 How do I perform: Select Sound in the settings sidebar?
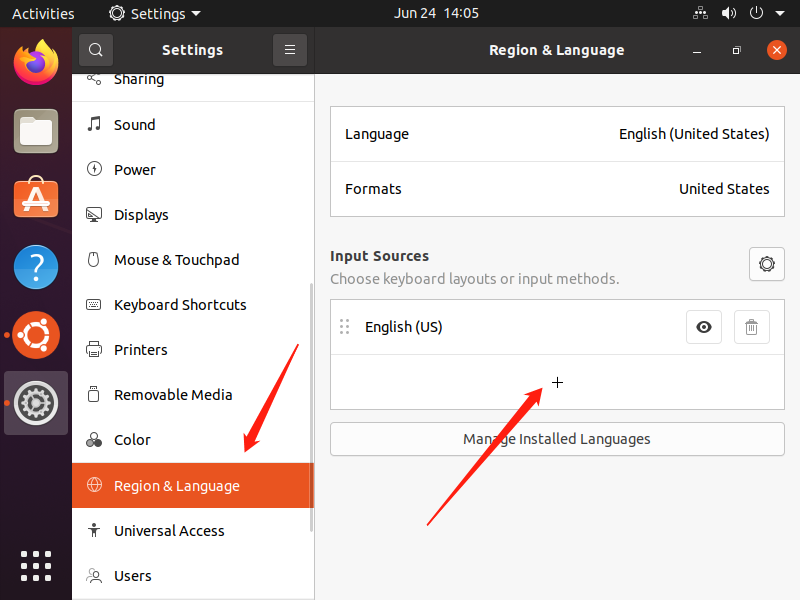[135, 125]
